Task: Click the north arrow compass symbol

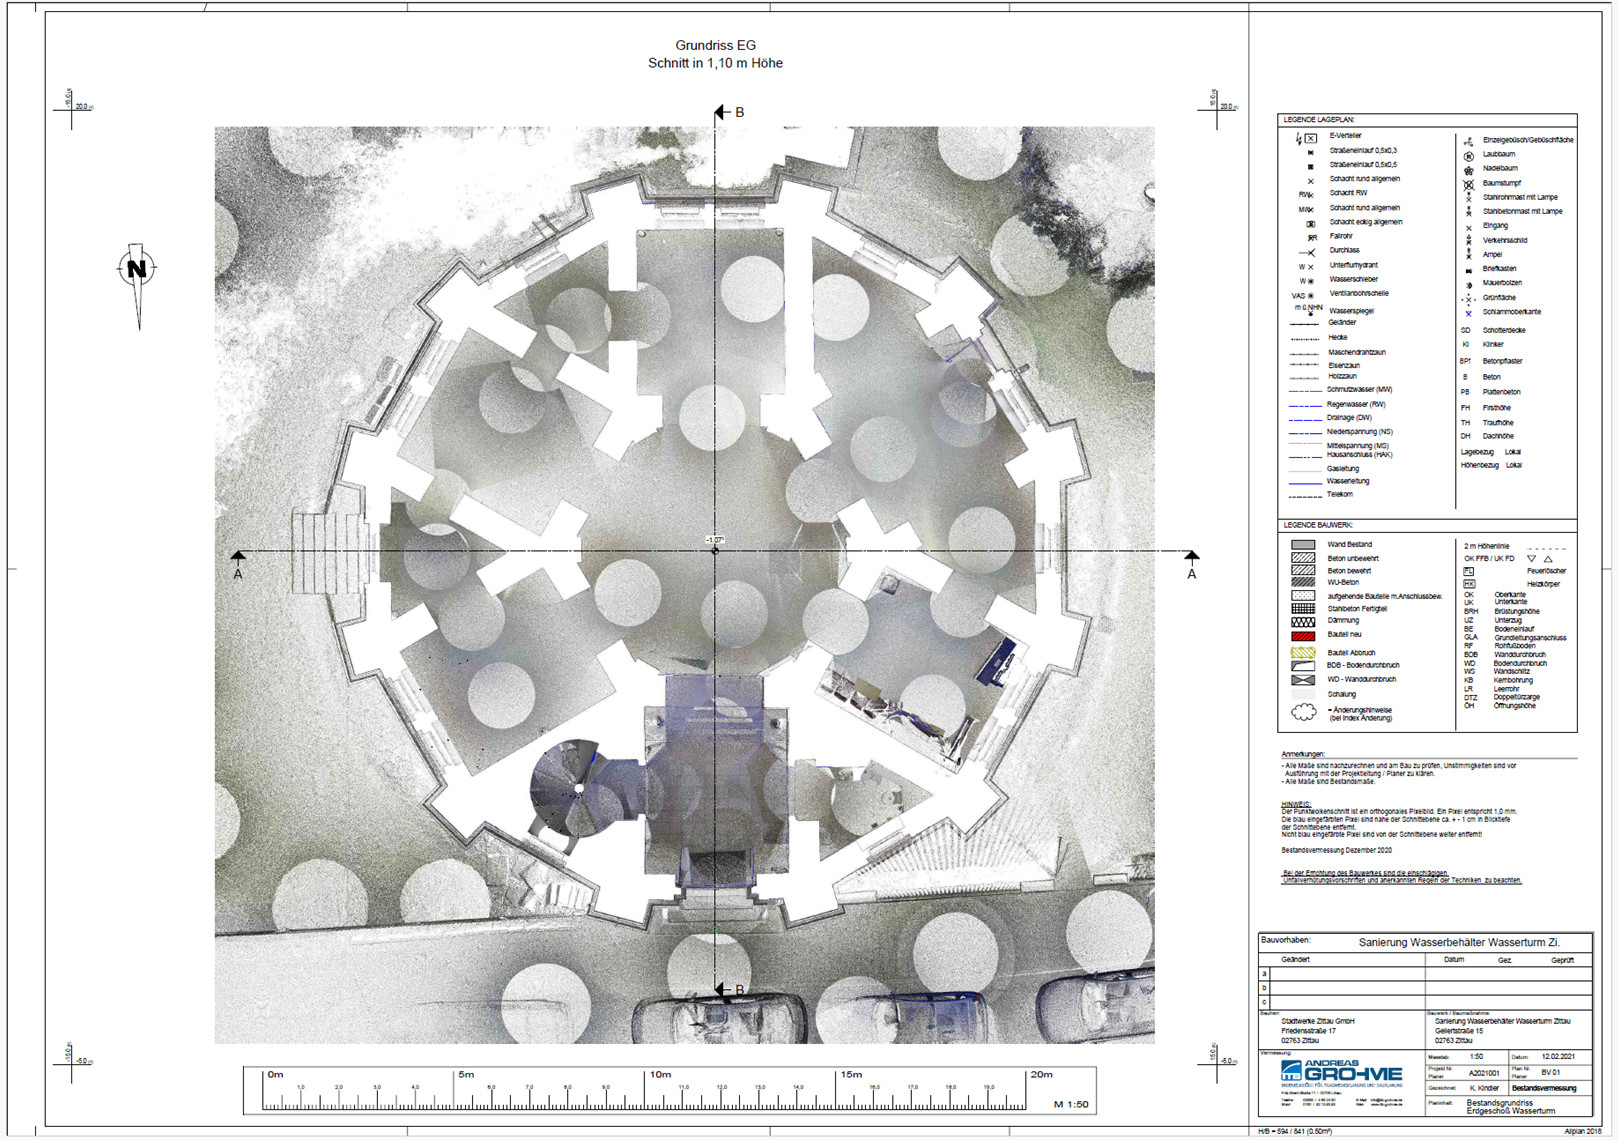Action: pos(137,285)
